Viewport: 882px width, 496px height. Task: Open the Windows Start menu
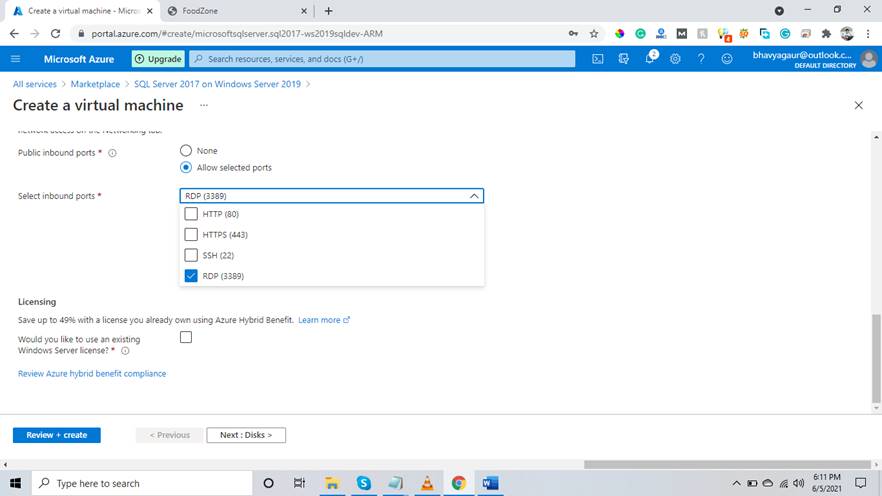coord(15,483)
